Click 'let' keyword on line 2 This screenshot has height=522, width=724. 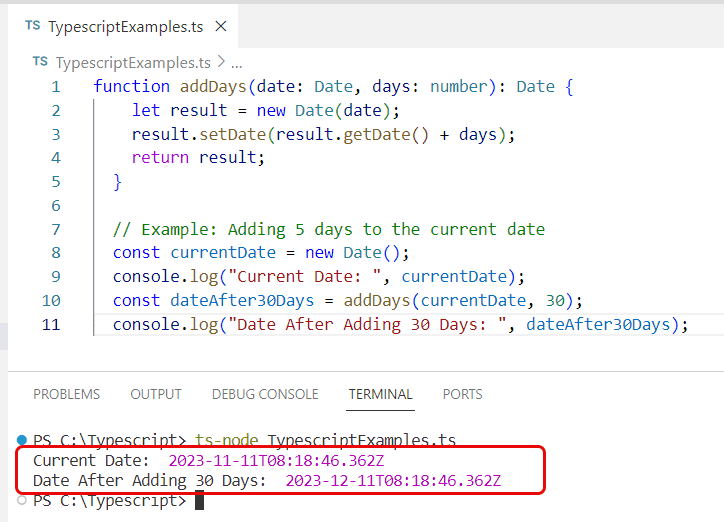point(146,110)
